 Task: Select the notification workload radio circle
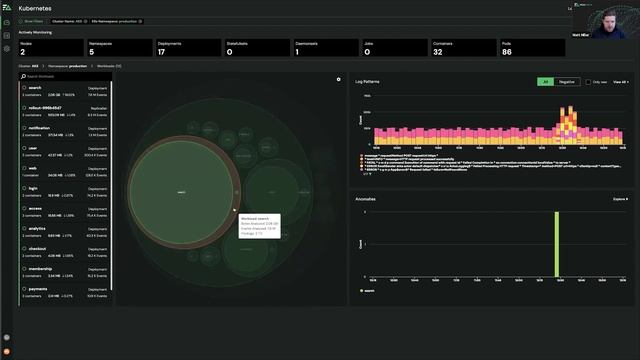click(24, 128)
